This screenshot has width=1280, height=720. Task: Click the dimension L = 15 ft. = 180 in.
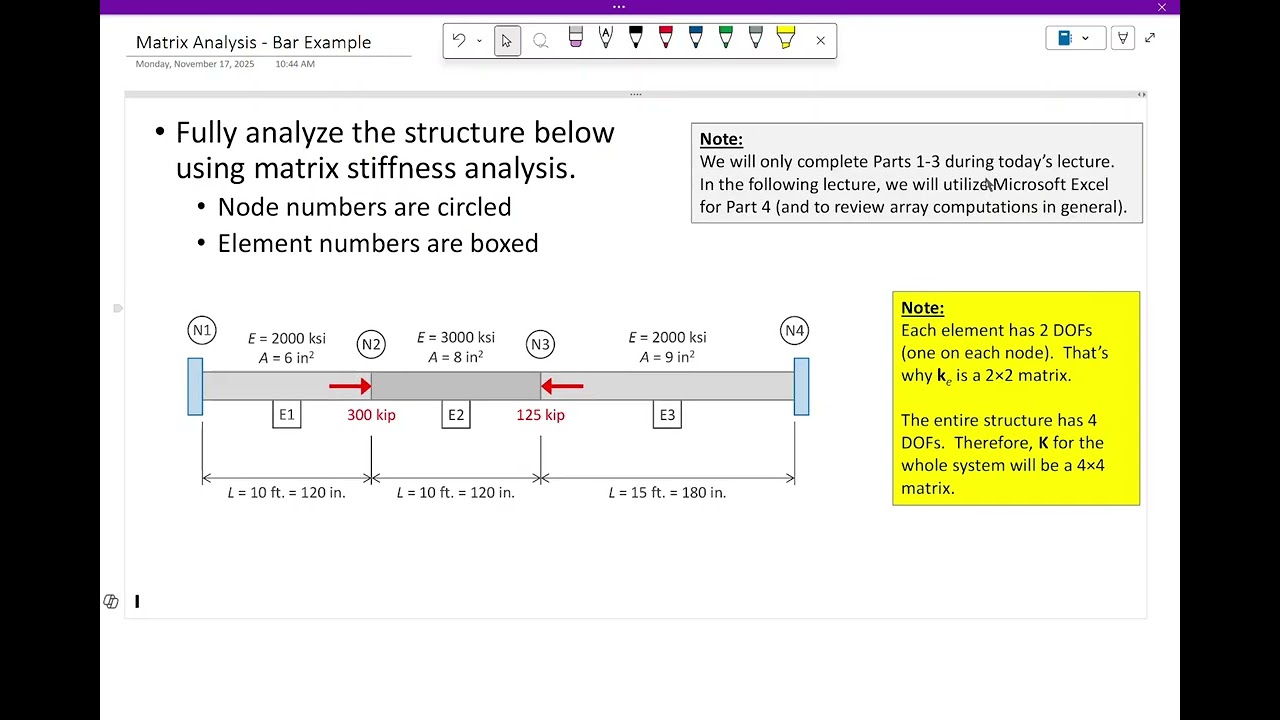click(x=667, y=492)
